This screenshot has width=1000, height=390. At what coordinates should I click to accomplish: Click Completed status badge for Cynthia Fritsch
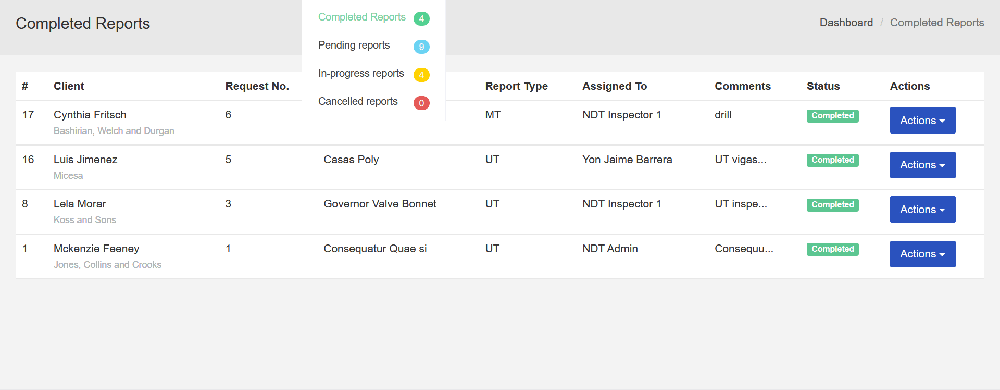coord(832,116)
